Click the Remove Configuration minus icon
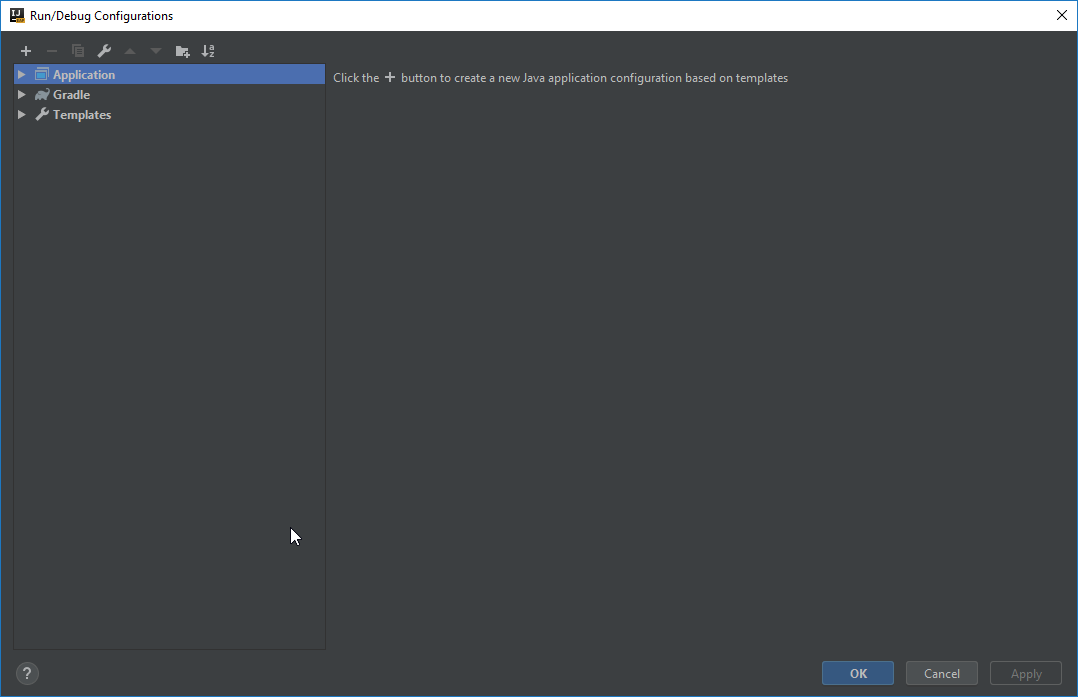The width and height of the screenshot is (1078, 697). point(52,51)
